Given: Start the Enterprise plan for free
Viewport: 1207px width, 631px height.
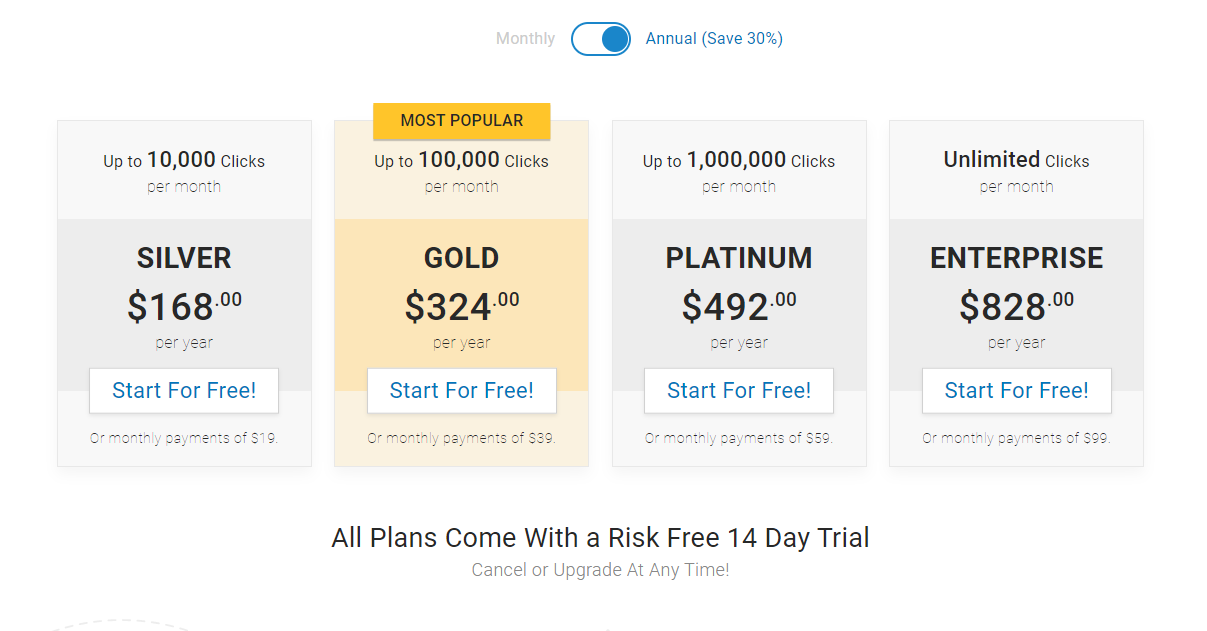Looking at the screenshot, I should pos(1017,390).
